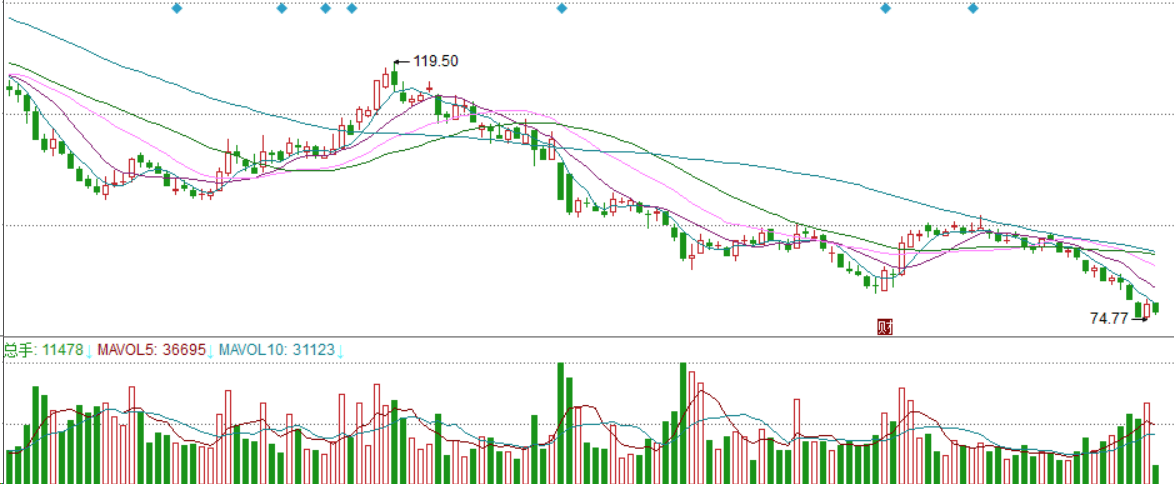
Task: Click the rightmost blue diamond event marker
Action: pyautogui.click(x=973, y=8)
